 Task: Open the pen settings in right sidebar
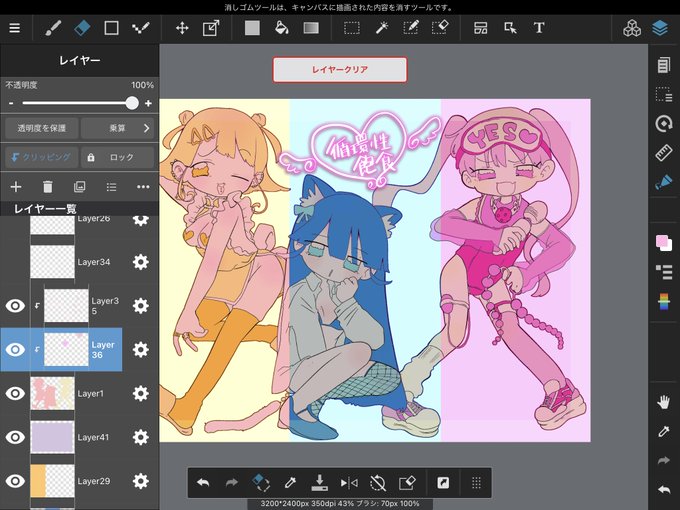click(x=664, y=182)
